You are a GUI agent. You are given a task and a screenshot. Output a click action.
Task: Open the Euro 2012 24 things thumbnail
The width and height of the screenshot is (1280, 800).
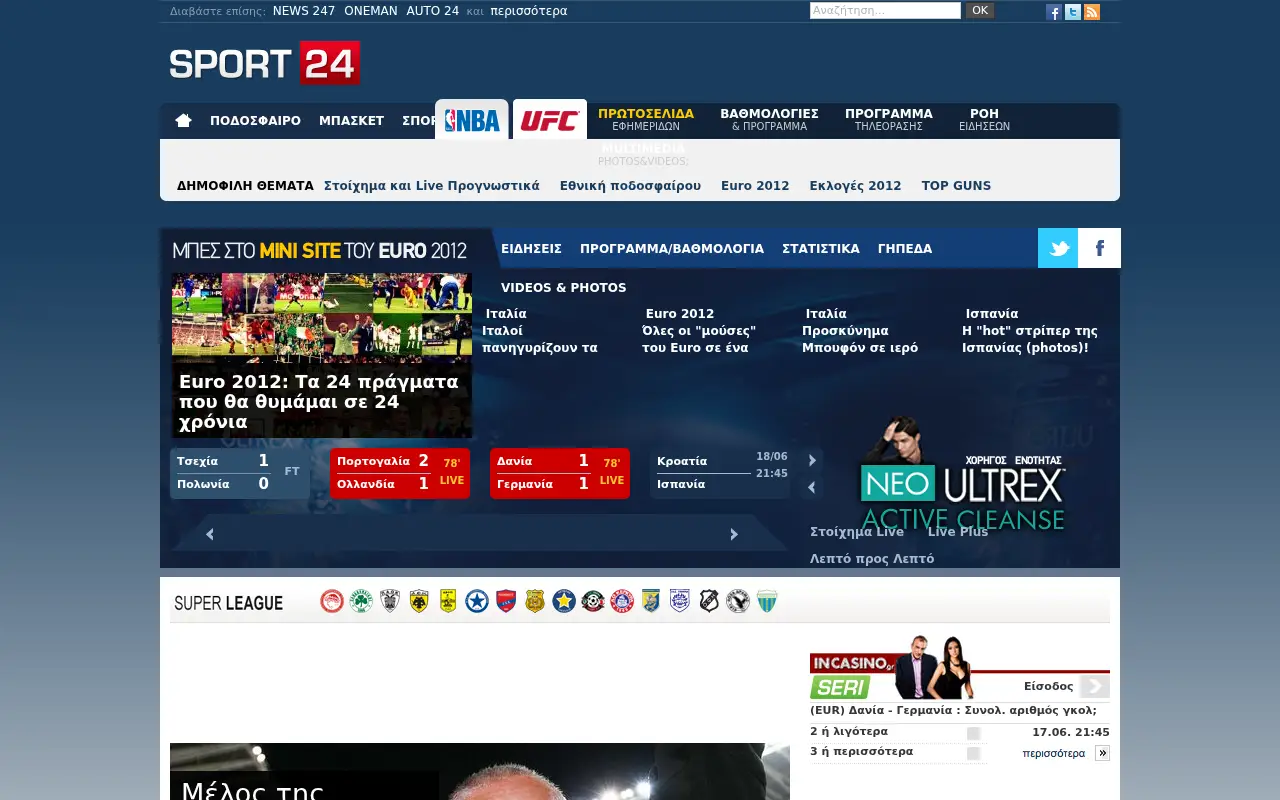point(322,355)
